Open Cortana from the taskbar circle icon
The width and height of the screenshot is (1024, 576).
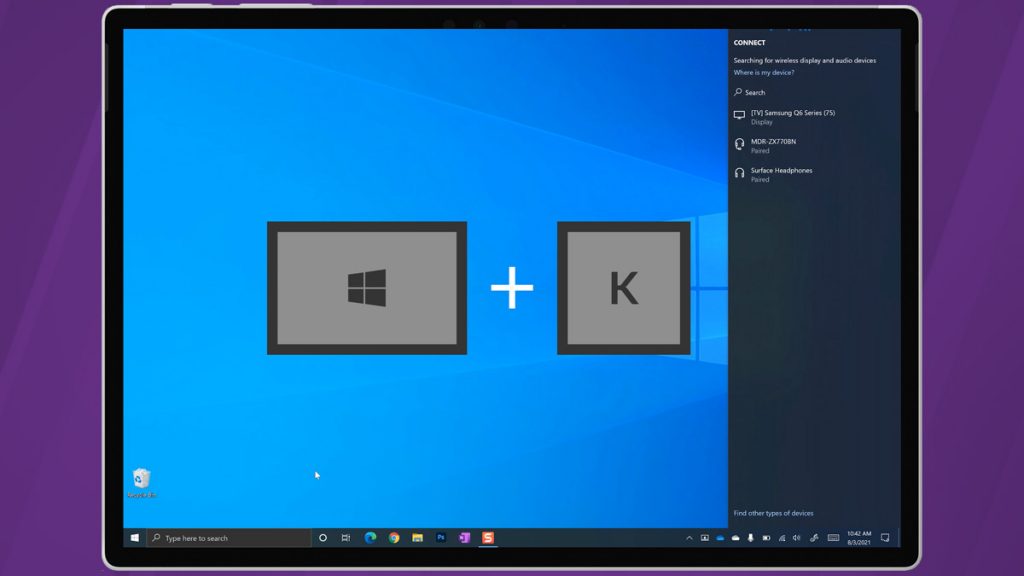(323, 538)
